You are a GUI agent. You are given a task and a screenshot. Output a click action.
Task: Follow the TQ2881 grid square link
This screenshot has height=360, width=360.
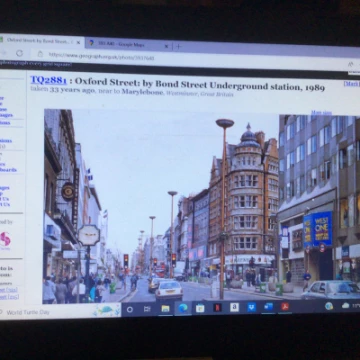(49, 80)
